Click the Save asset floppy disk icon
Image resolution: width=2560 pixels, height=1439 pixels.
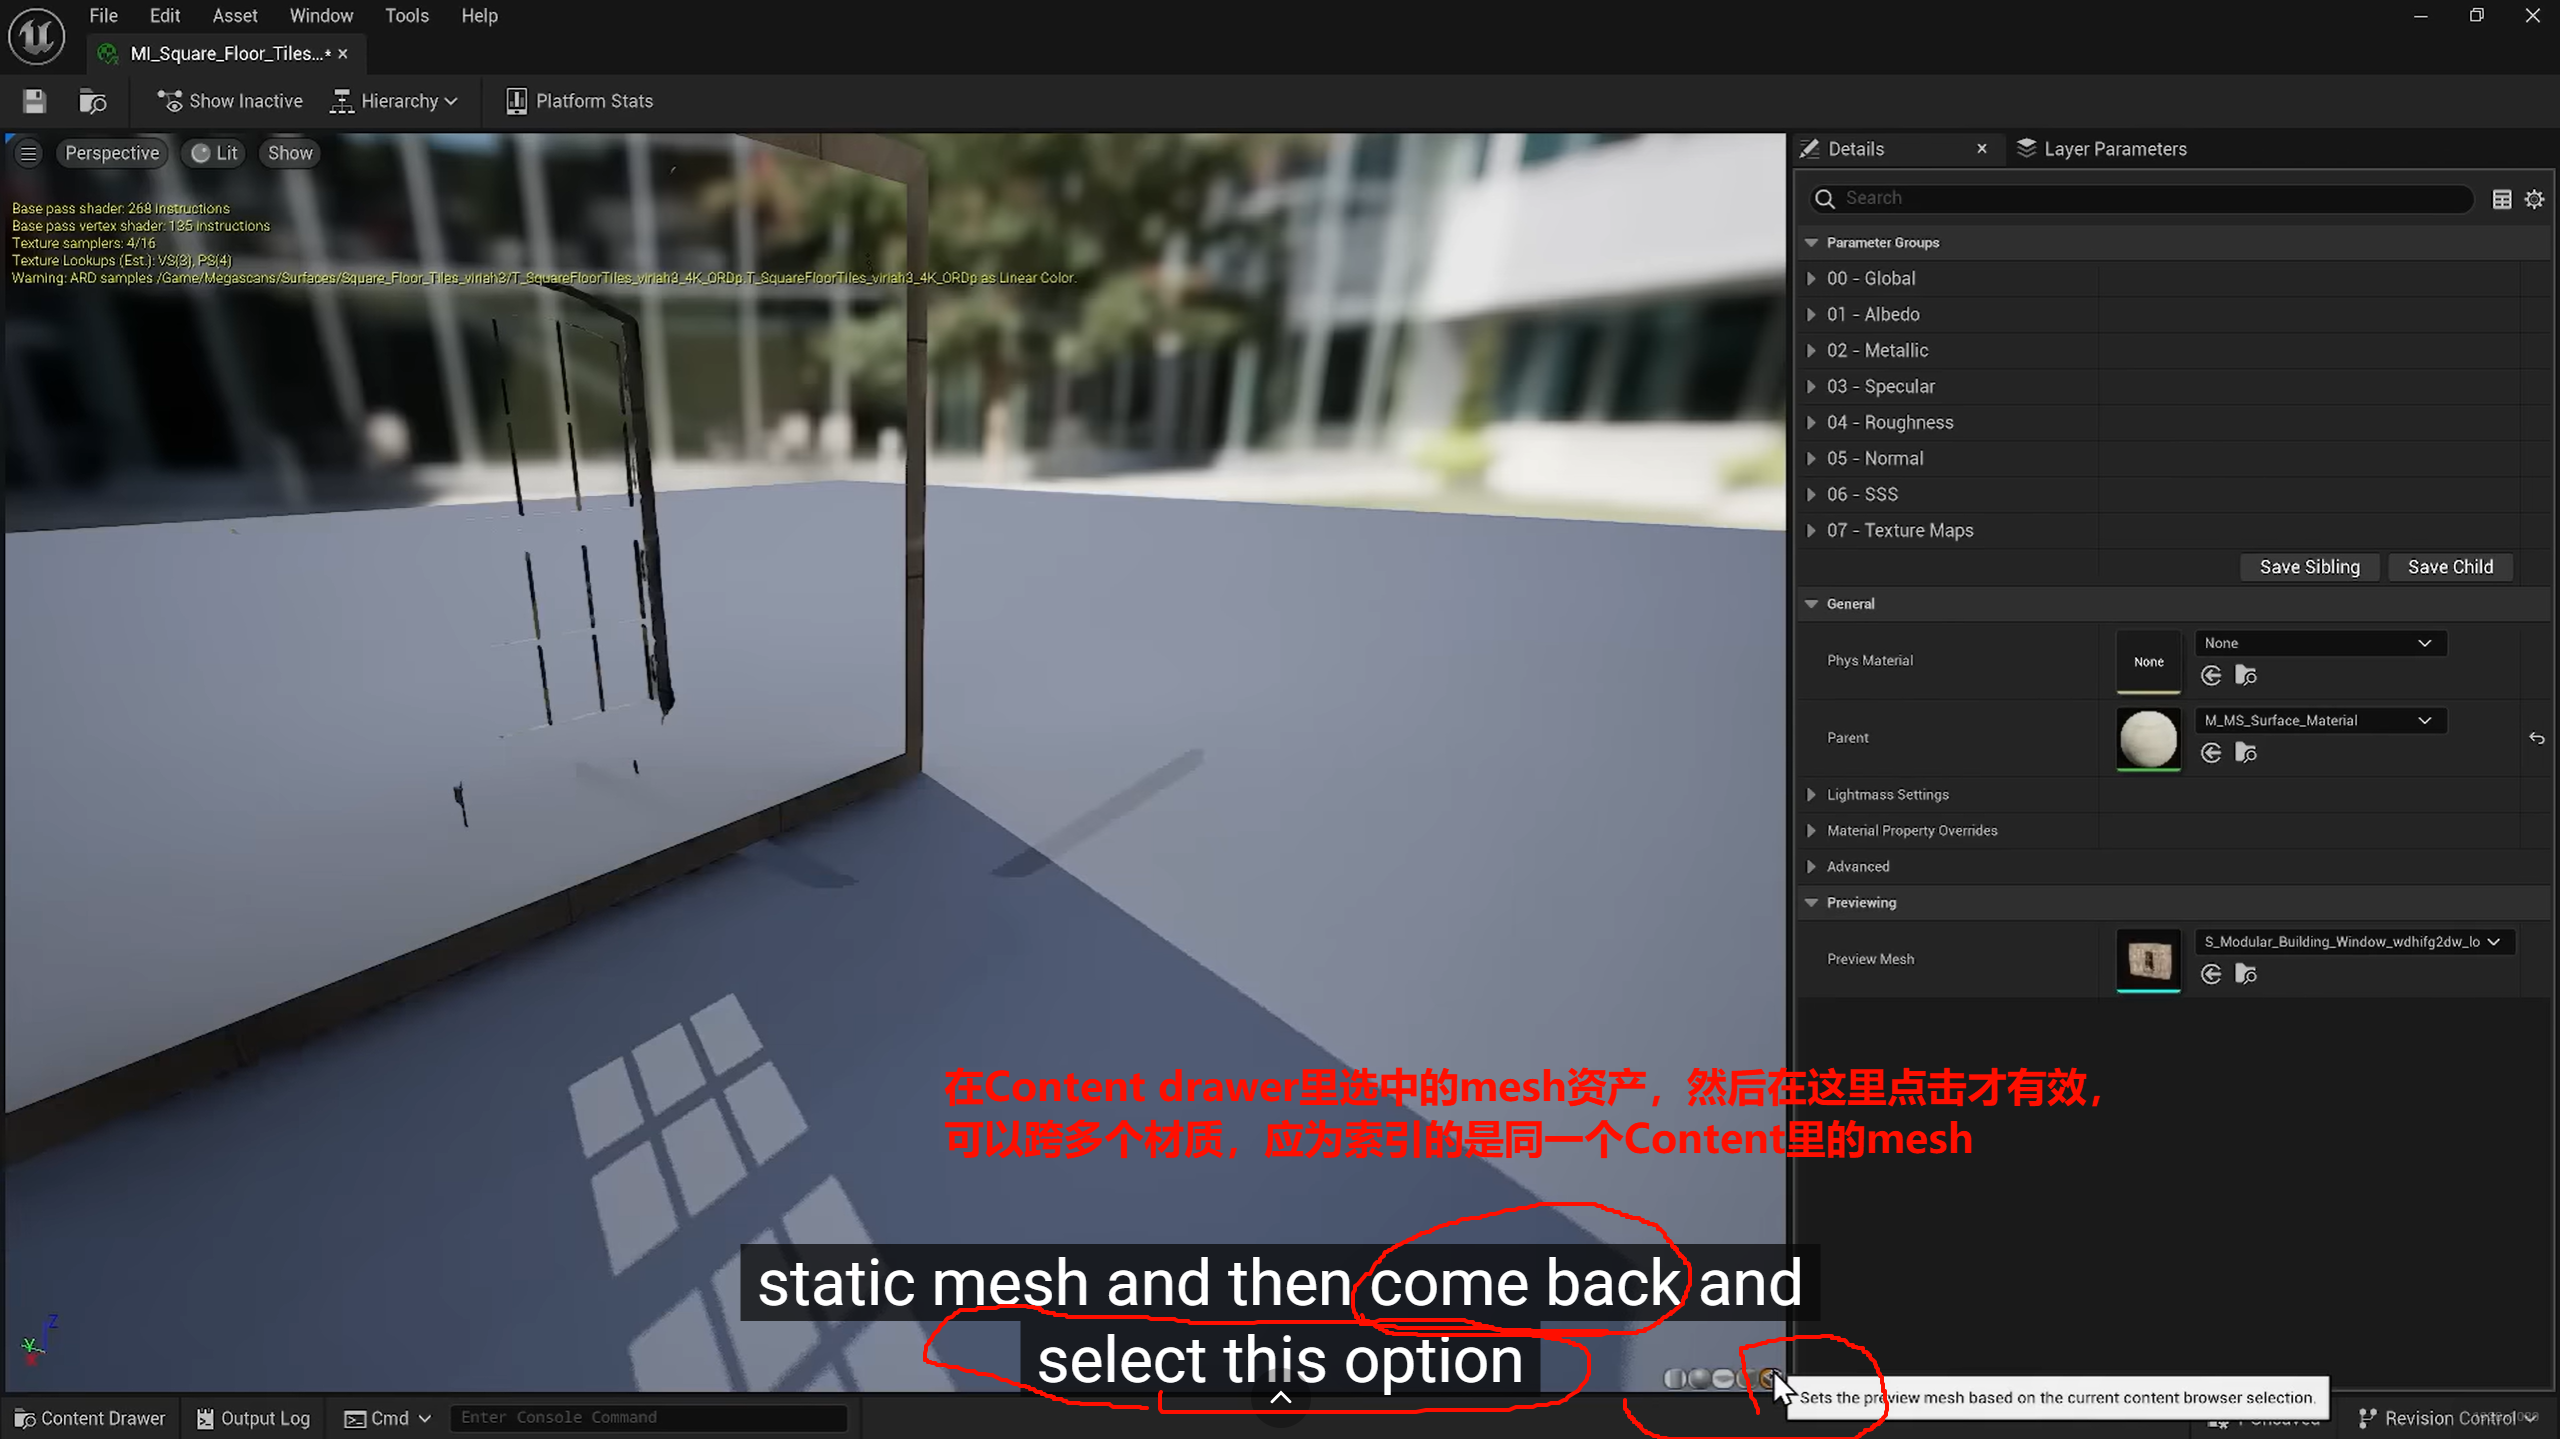coord(34,101)
